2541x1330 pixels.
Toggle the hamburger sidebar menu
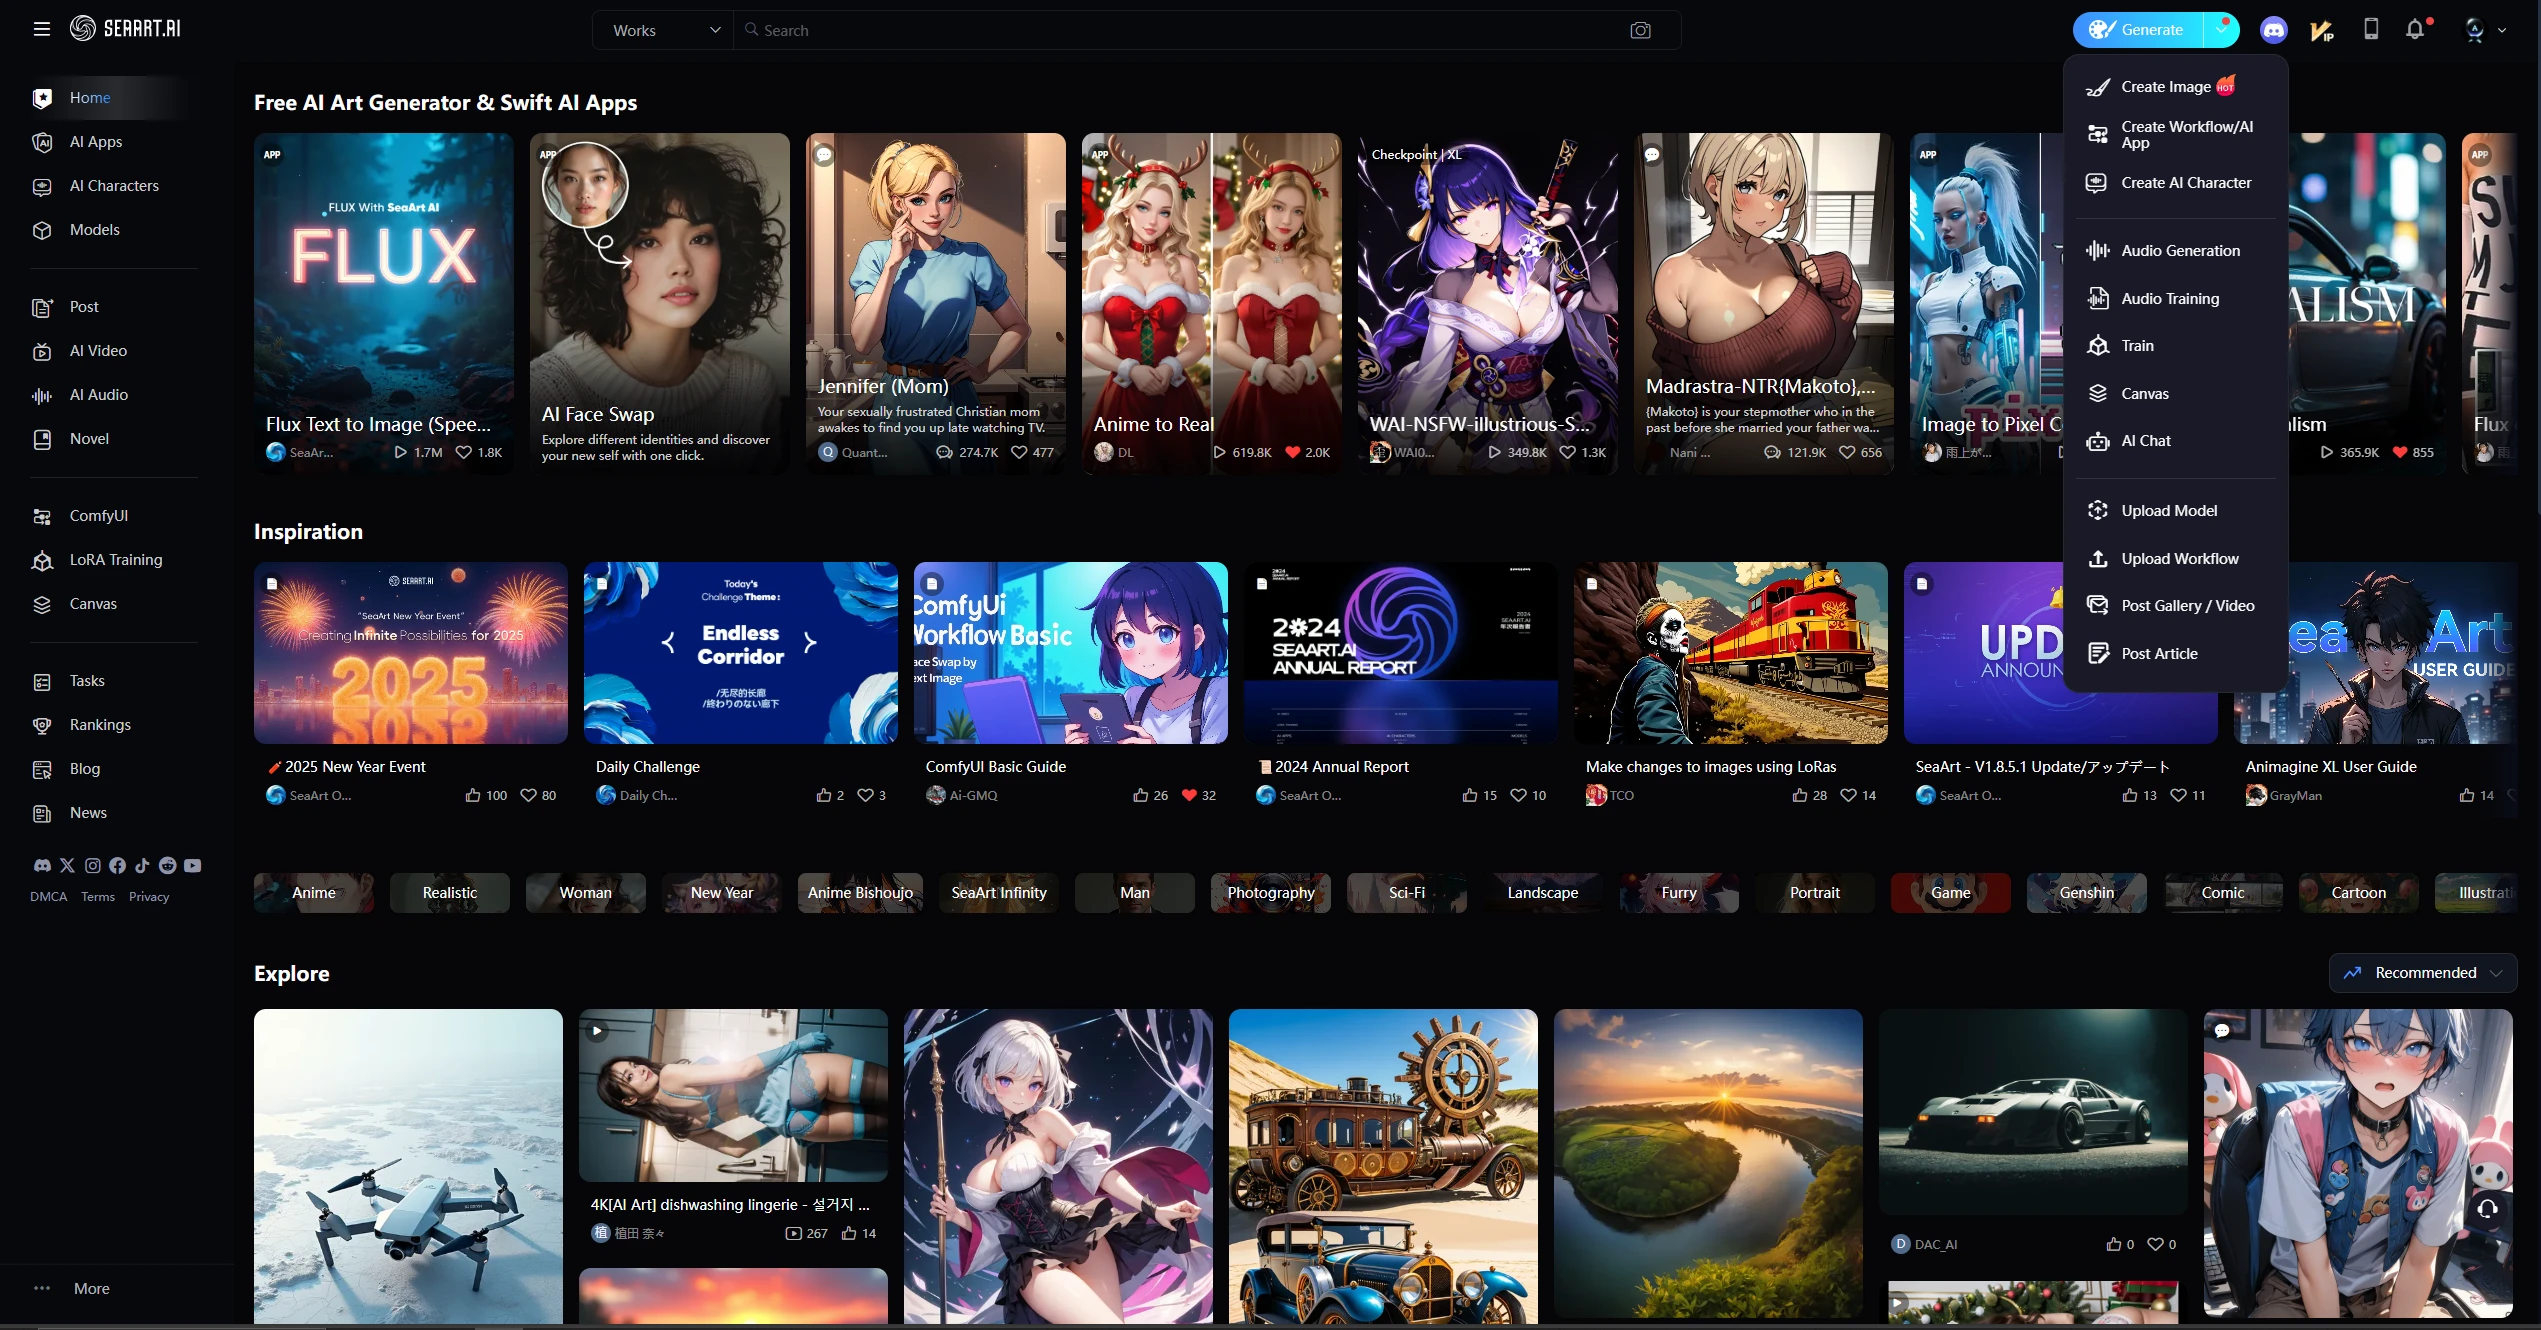pos(41,29)
